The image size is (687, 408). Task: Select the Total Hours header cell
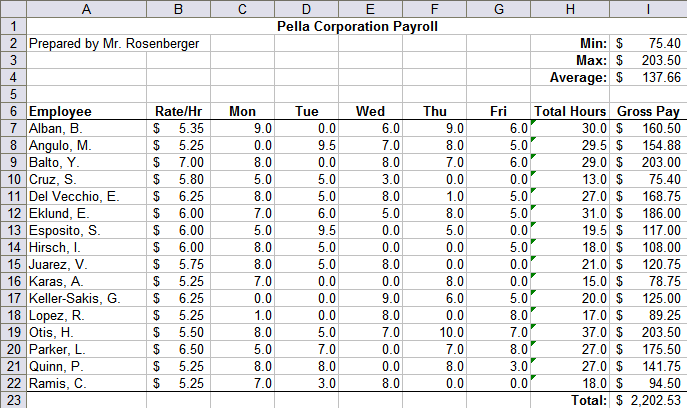click(570, 111)
